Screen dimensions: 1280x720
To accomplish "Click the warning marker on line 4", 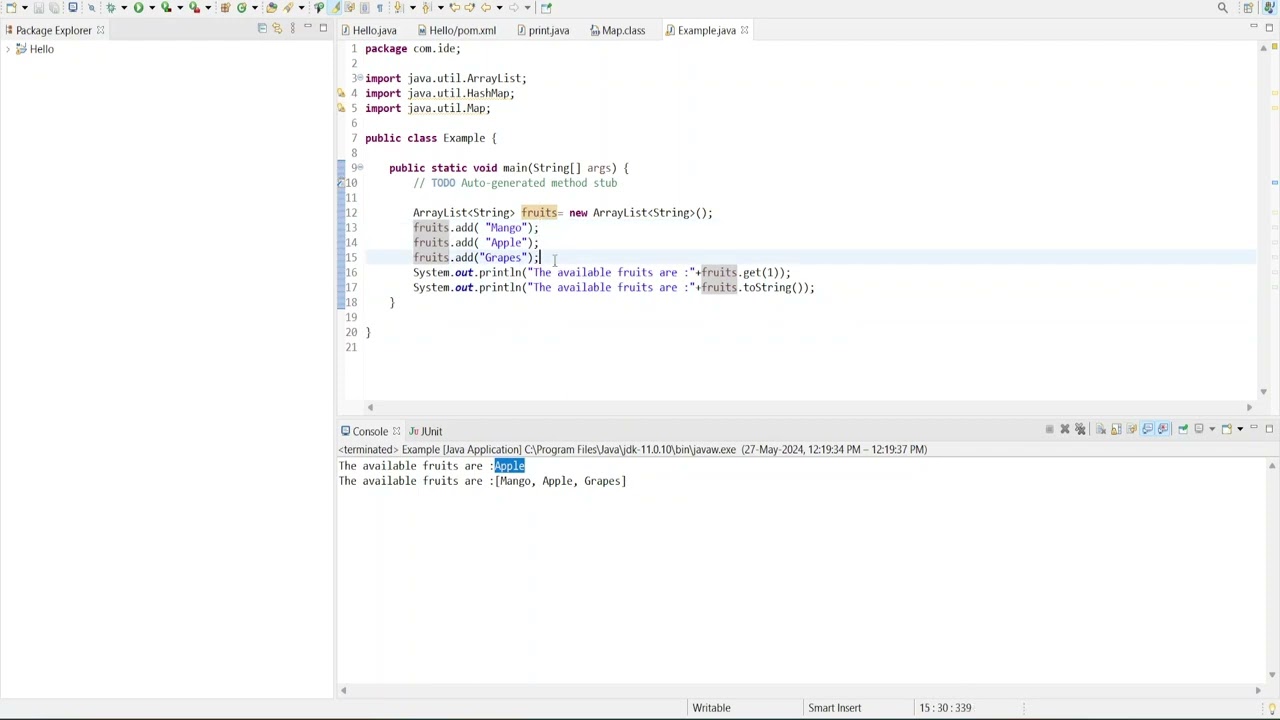I will [341, 93].
